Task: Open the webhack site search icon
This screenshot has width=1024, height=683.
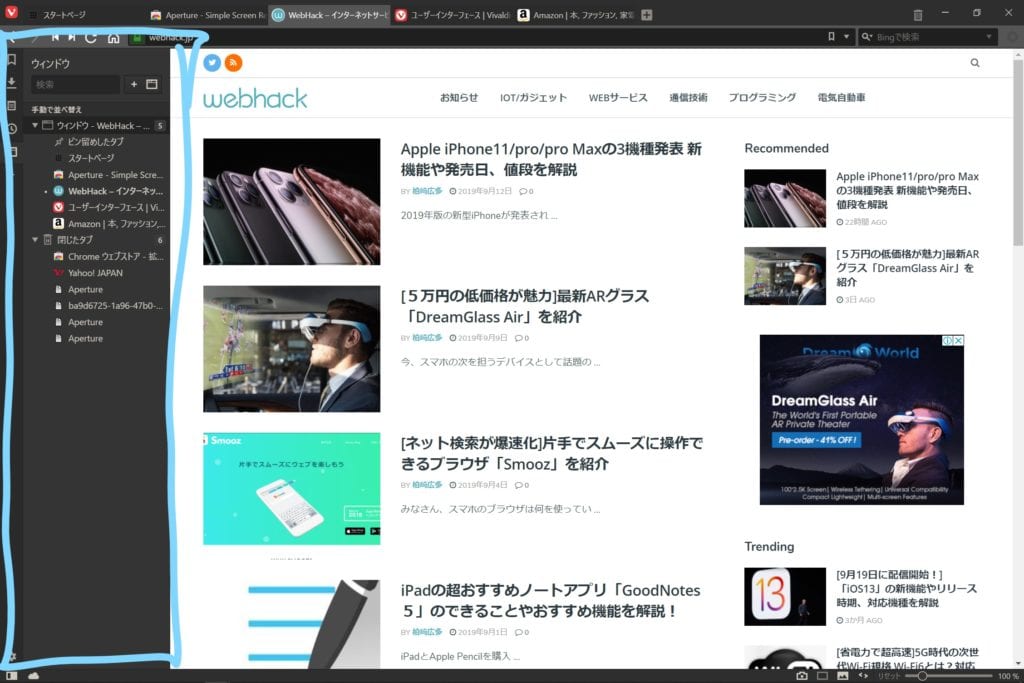Action: (x=975, y=63)
